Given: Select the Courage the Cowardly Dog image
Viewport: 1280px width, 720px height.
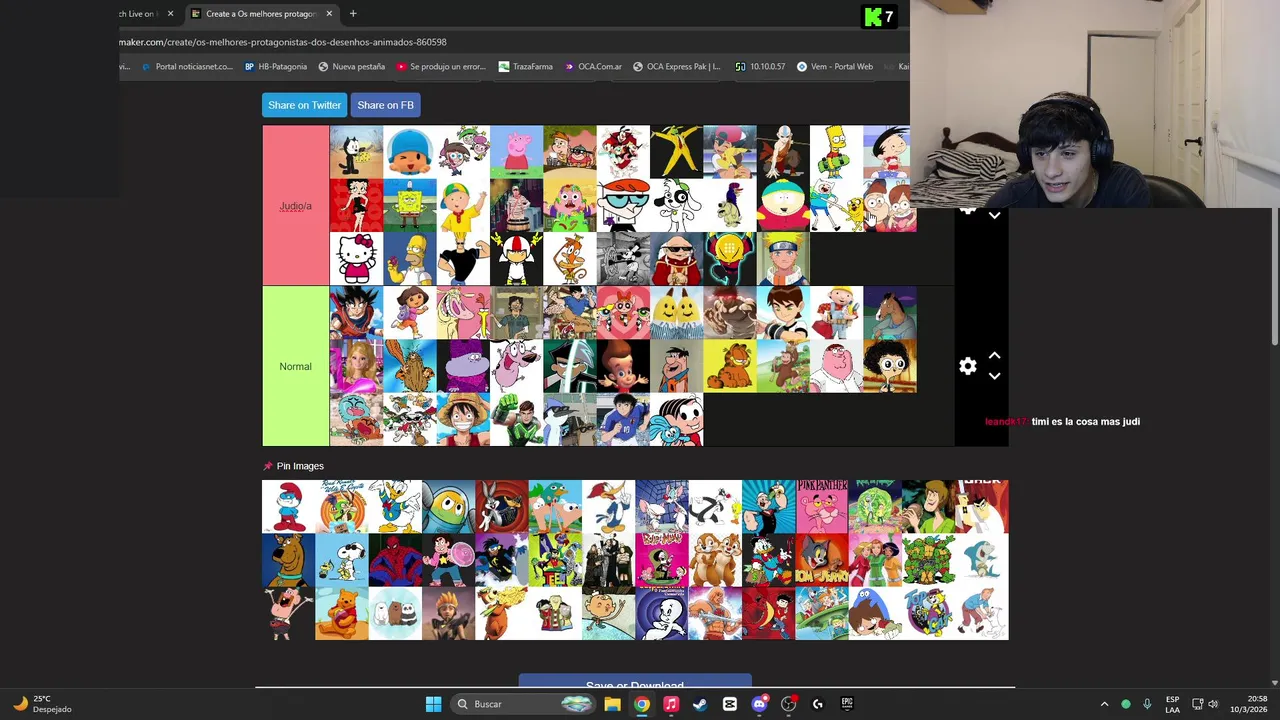Looking at the screenshot, I should (516, 366).
